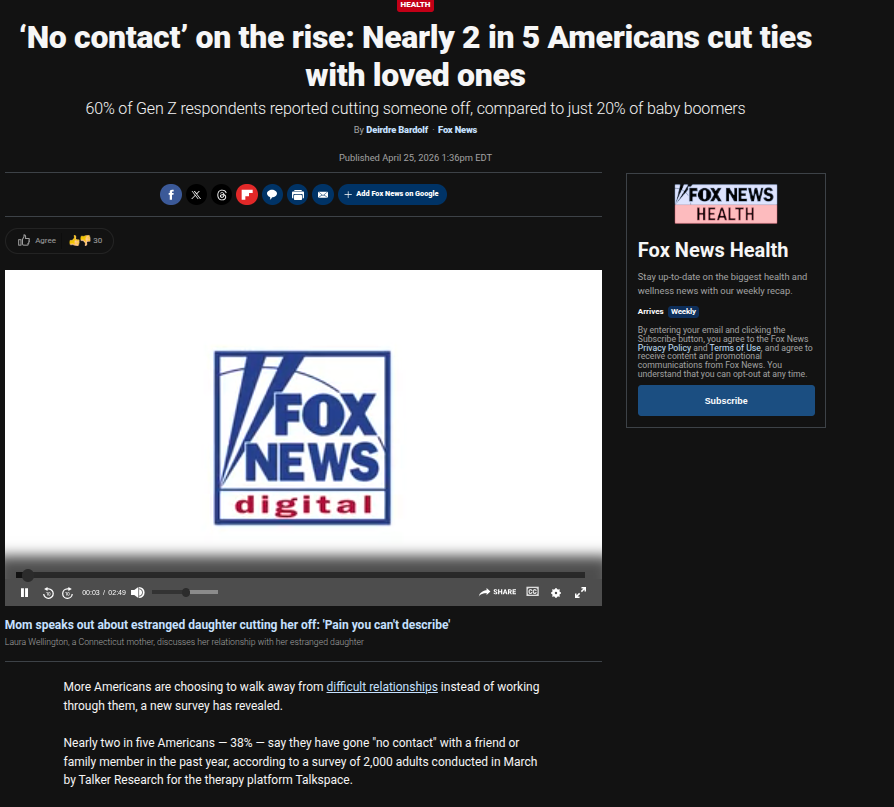
Task: Open the comments bubble icon
Action: point(272,194)
